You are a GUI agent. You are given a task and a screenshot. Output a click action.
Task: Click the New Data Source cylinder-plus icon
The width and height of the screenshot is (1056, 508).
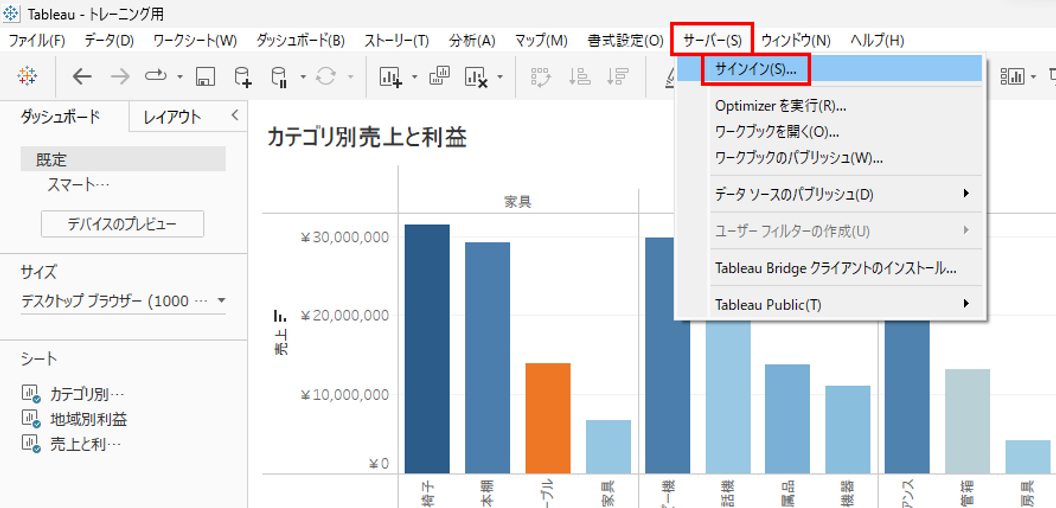(242, 77)
